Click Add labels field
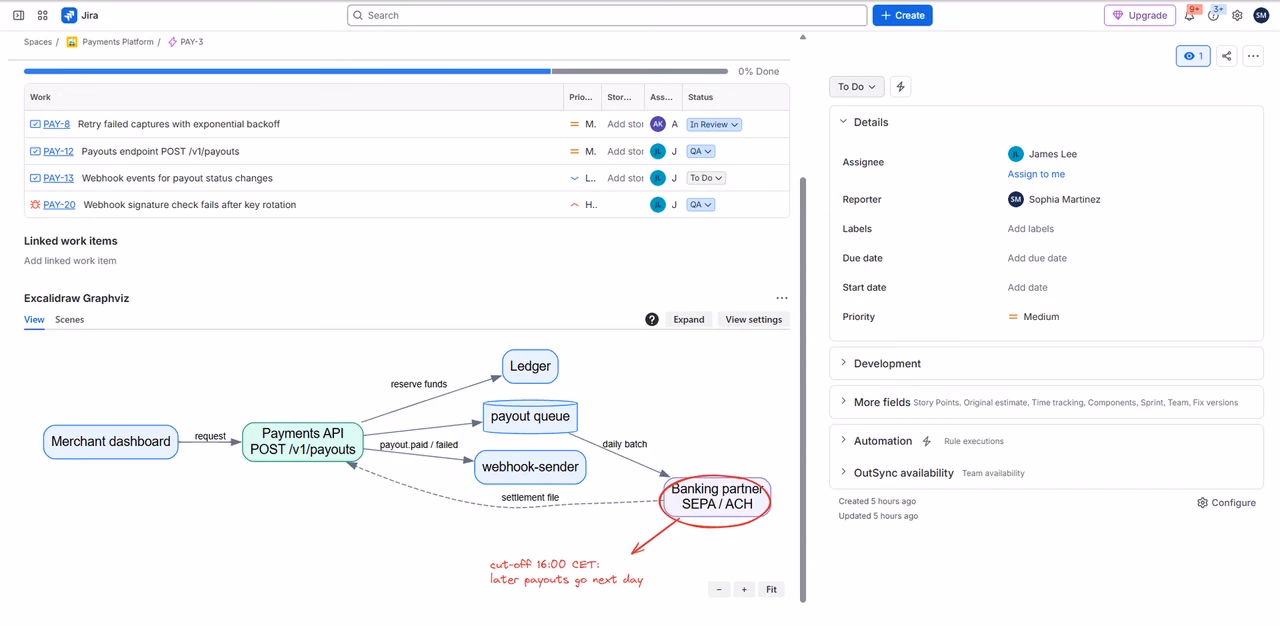 tap(1031, 229)
